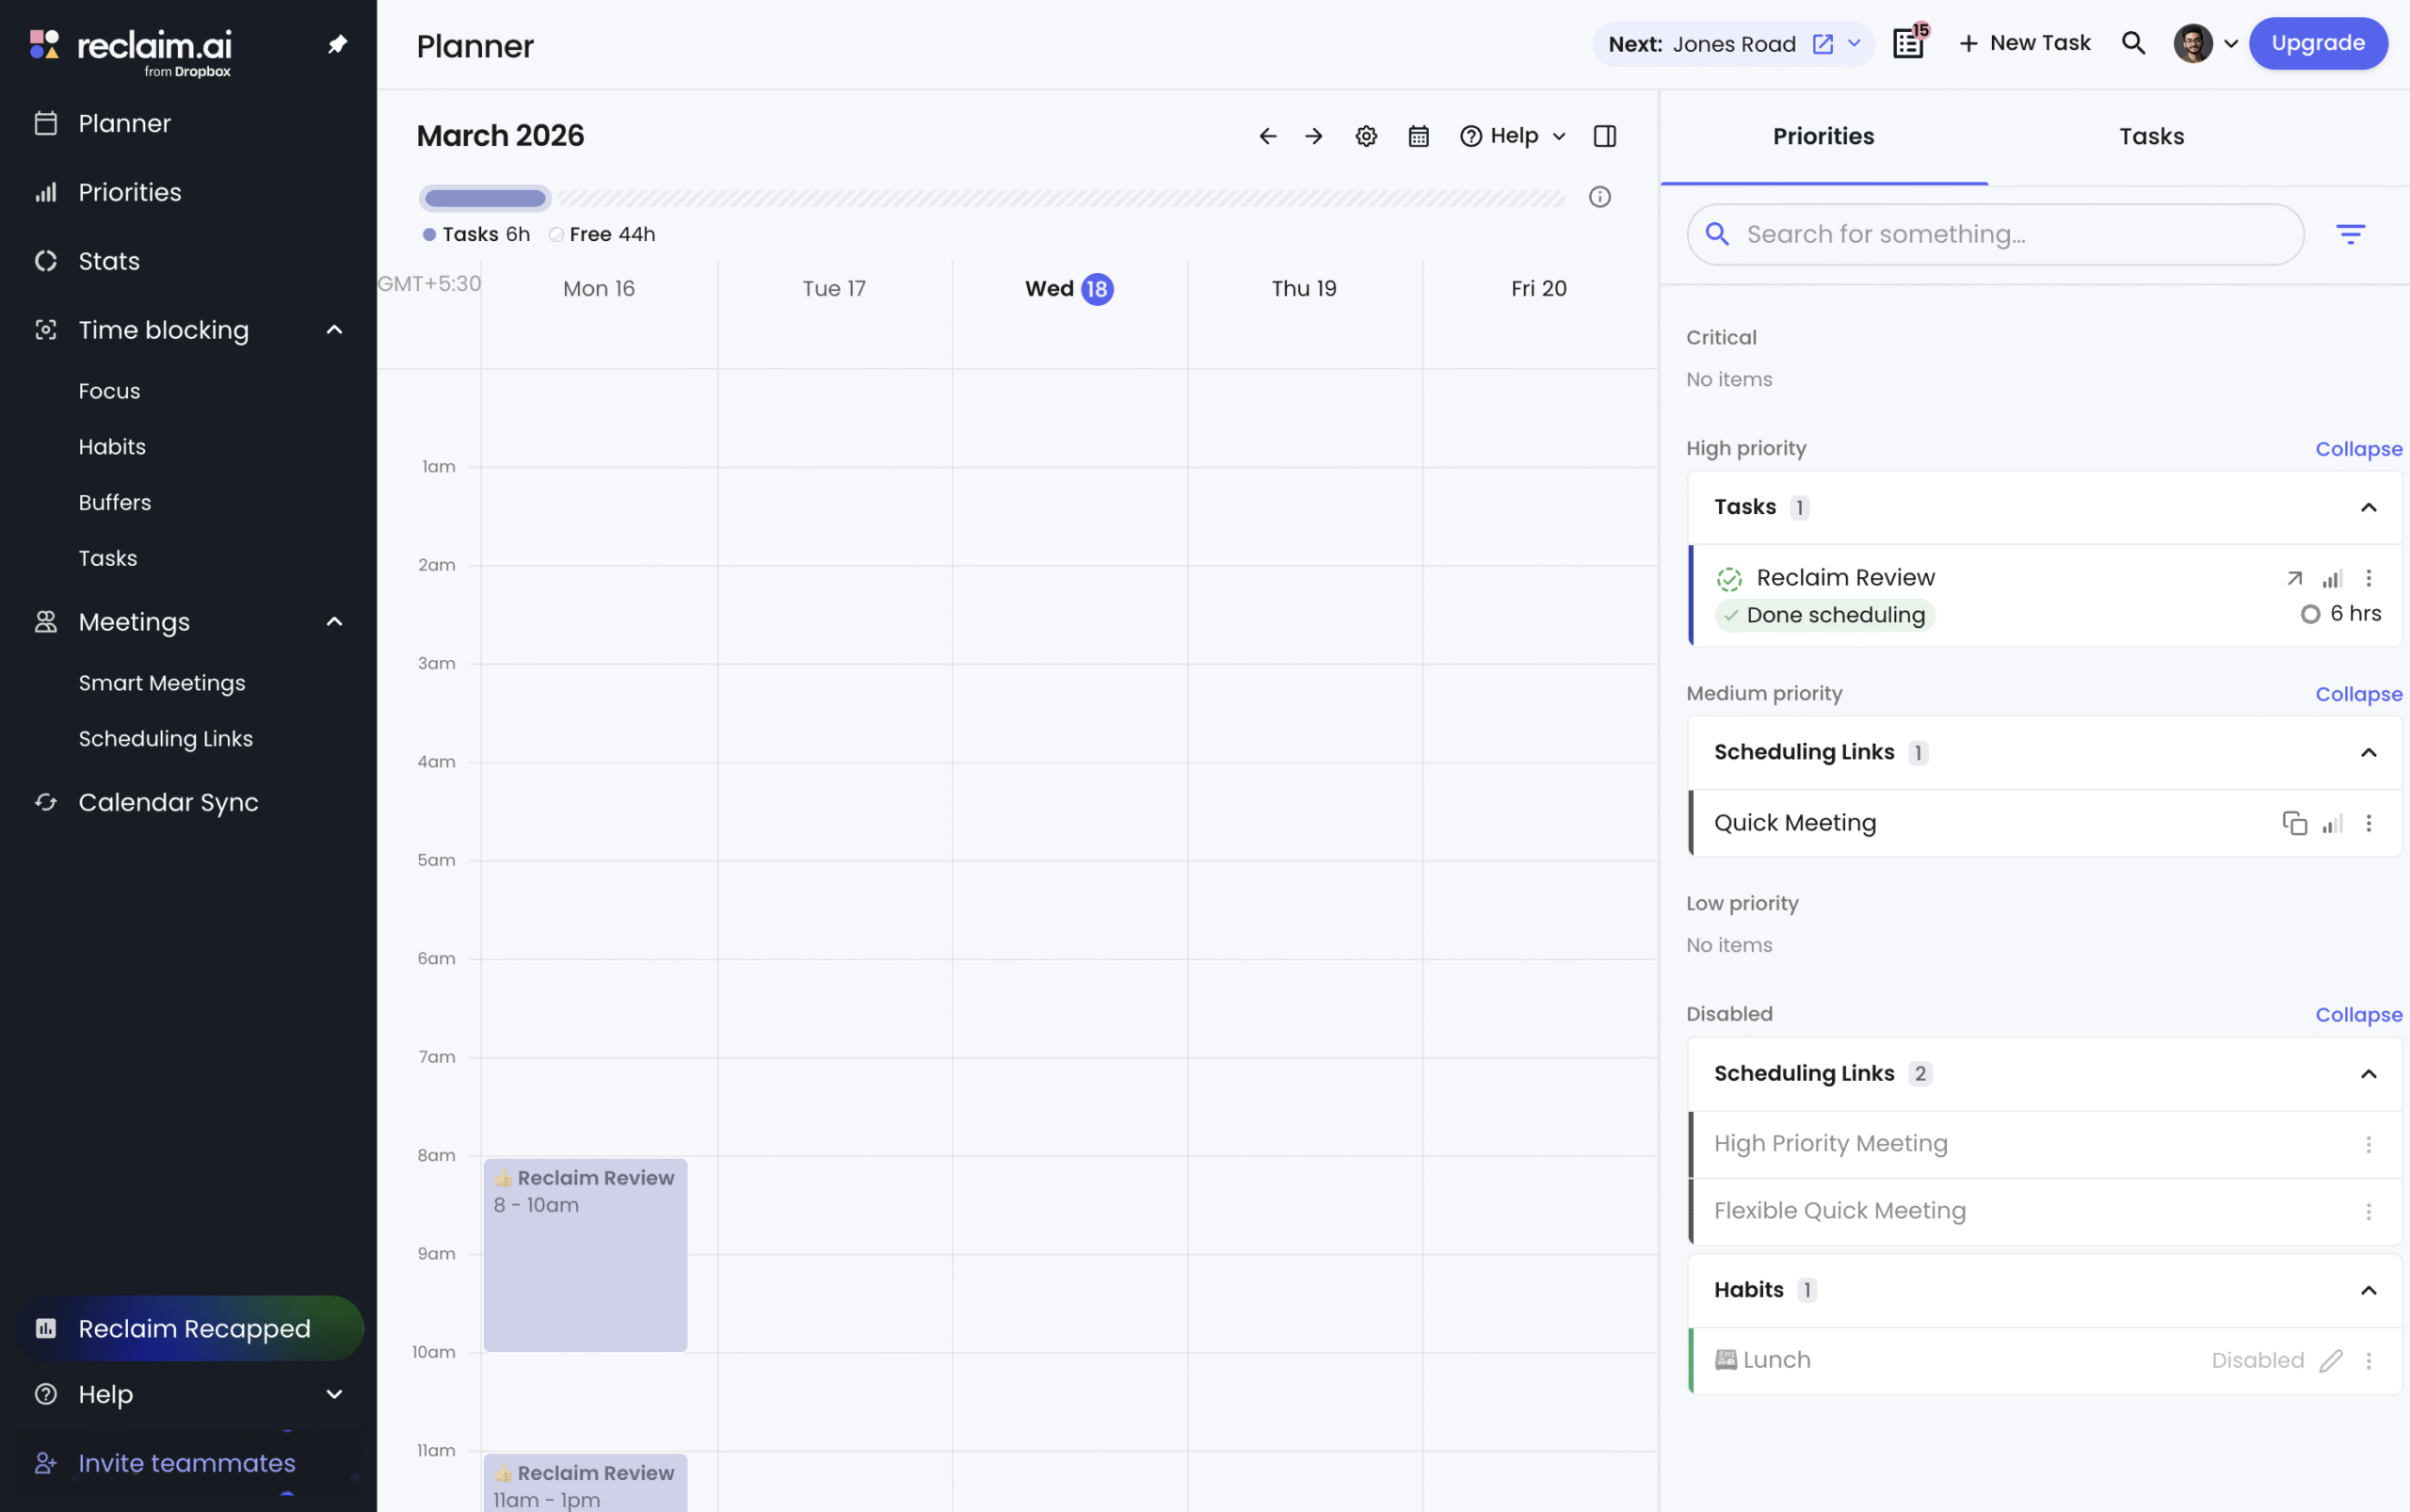
Task: Open Stats in the sidebar
Action: point(108,261)
